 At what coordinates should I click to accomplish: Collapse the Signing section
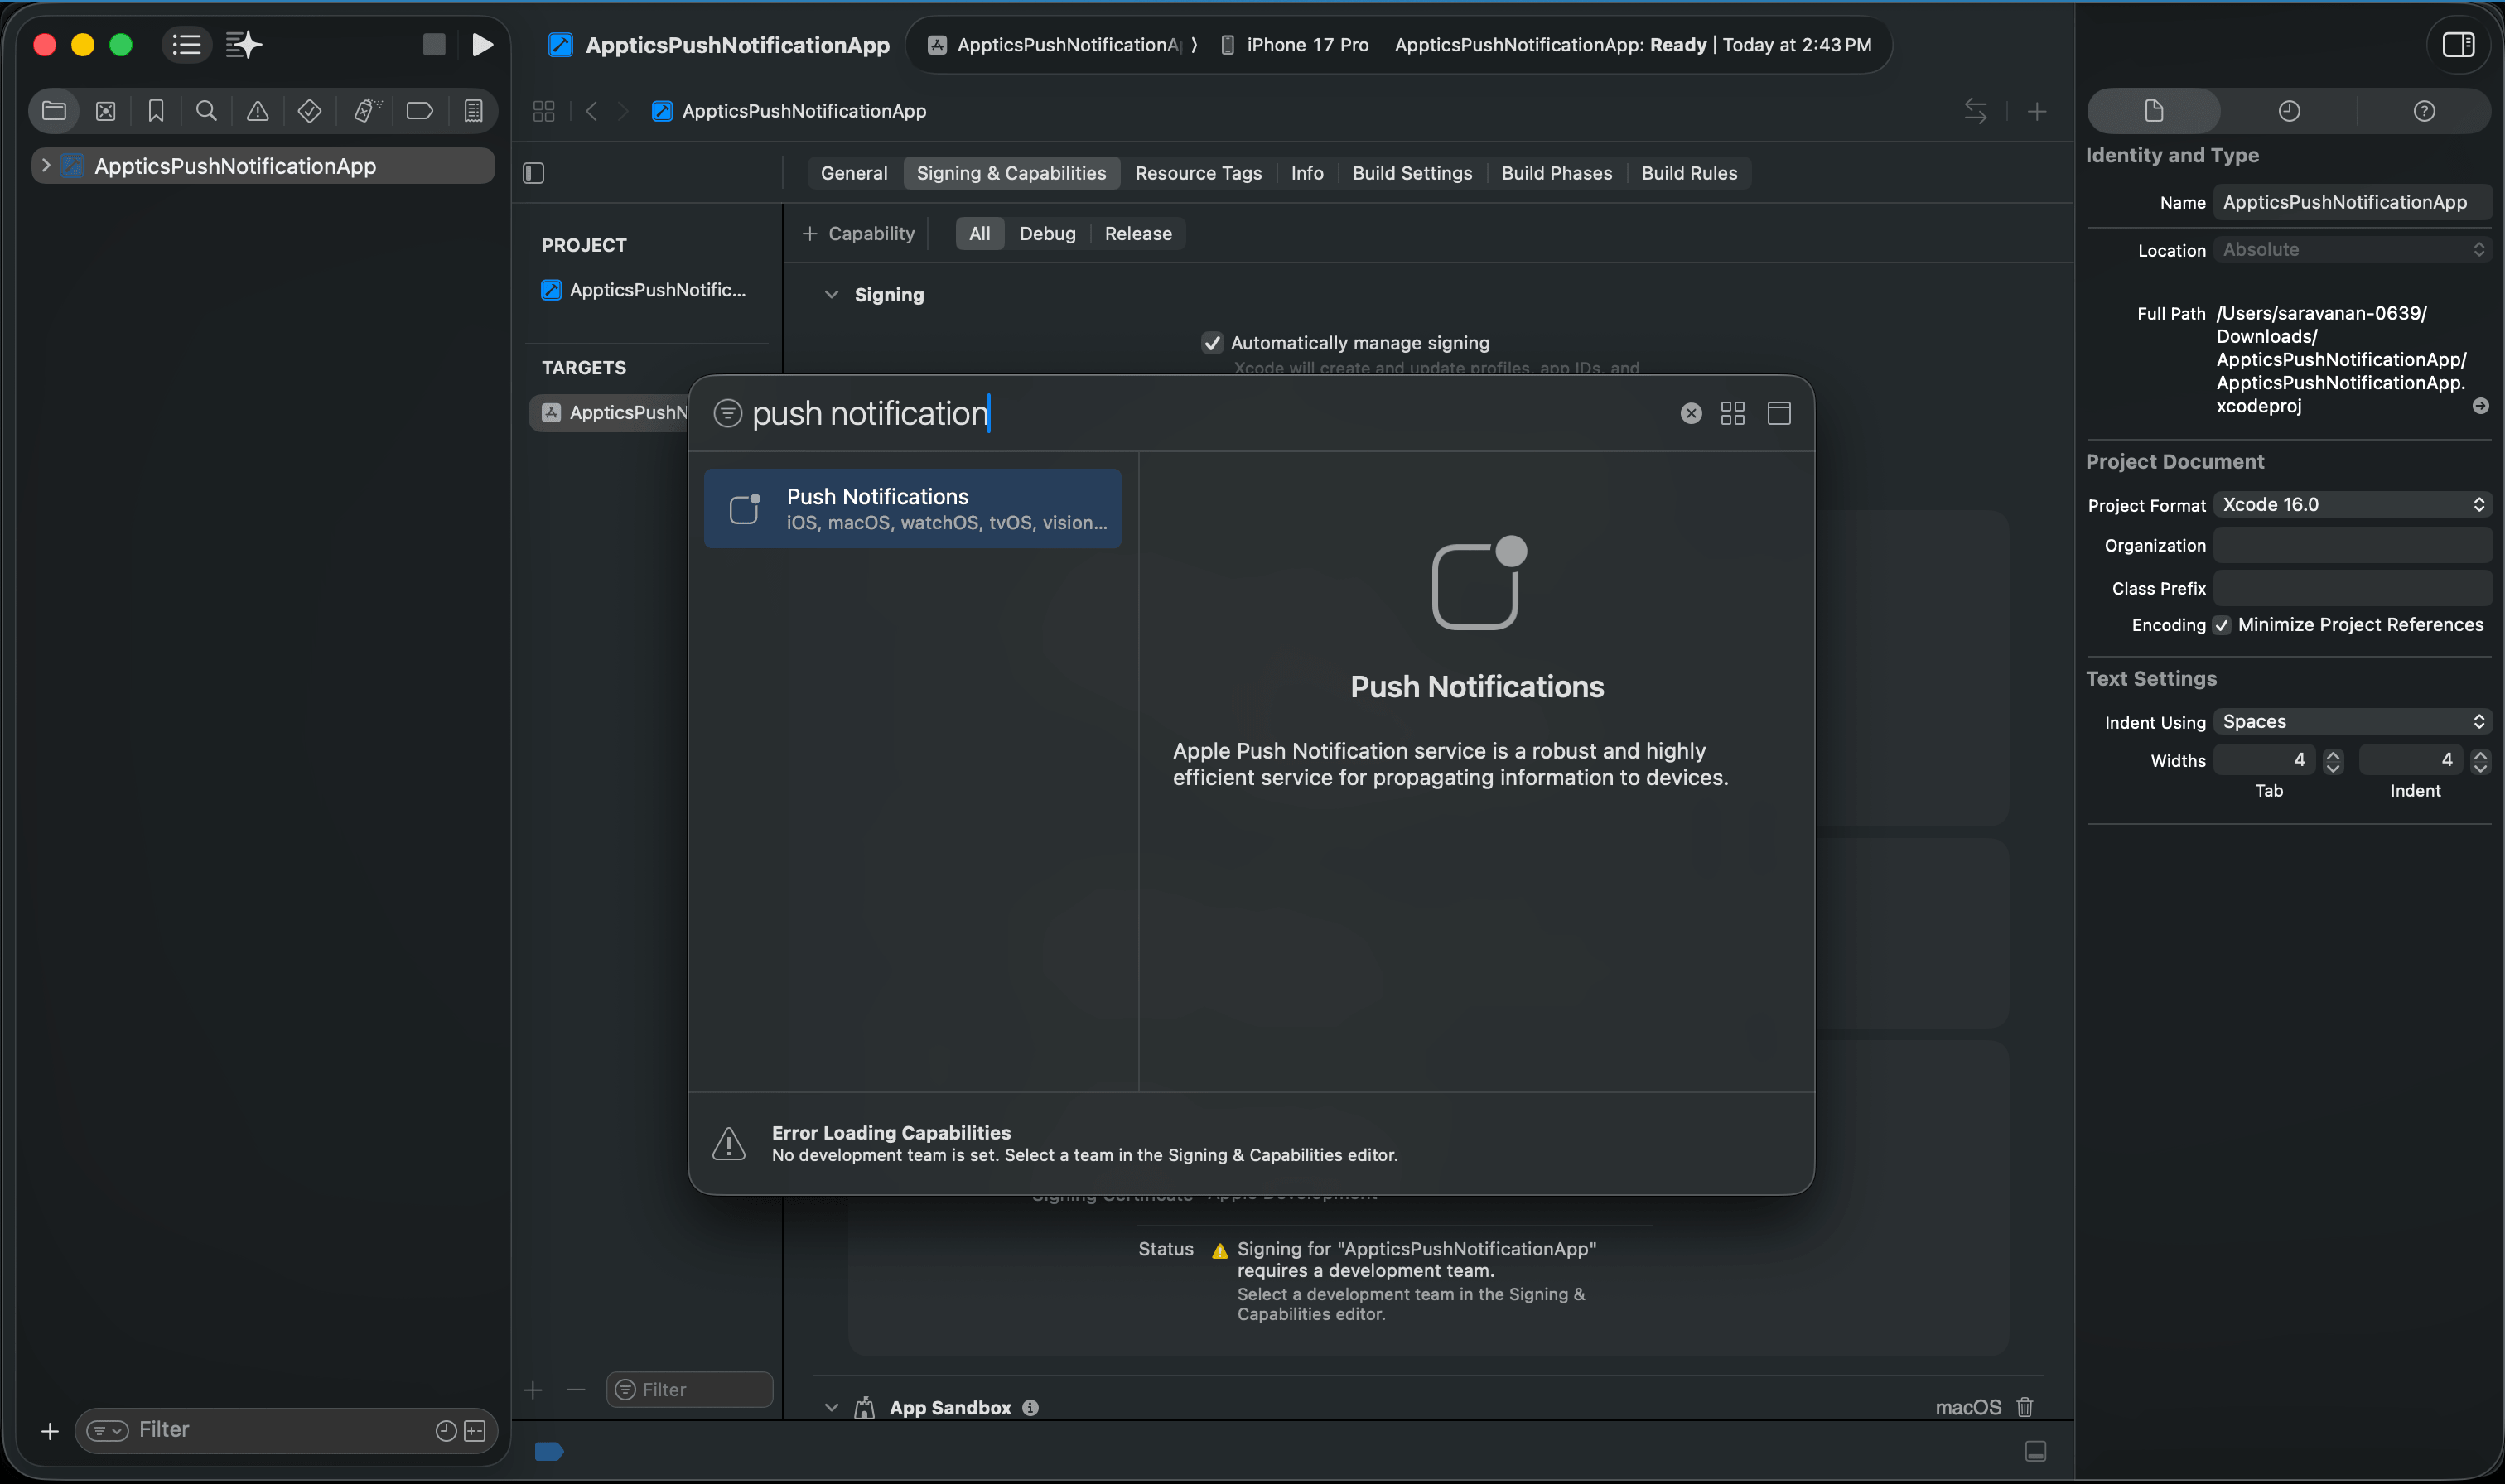[830, 295]
